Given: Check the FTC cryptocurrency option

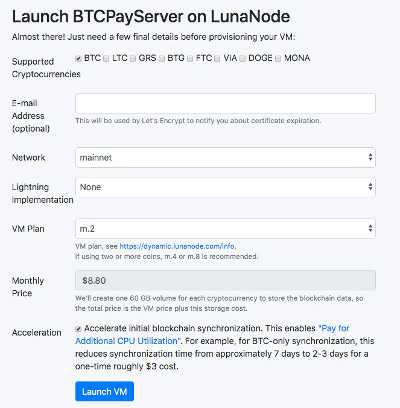Looking at the screenshot, I should 190,59.
